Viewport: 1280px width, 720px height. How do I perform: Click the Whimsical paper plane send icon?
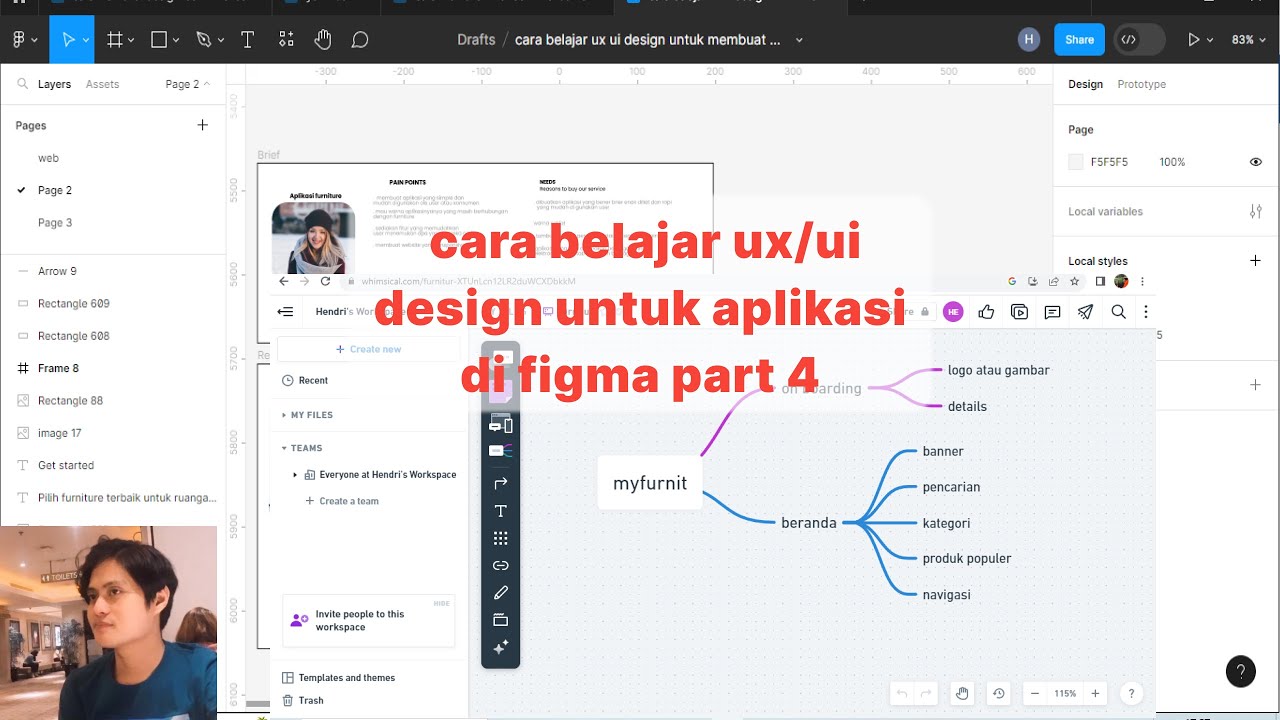click(1085, 312)
